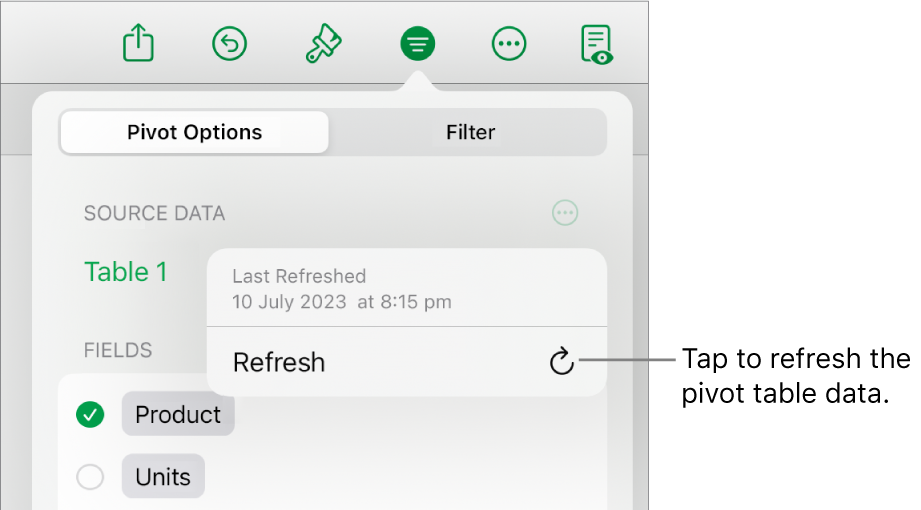
Task: Tap the circular refresh arrow icon
Action: pyautogui.click(x=563, y=362)
